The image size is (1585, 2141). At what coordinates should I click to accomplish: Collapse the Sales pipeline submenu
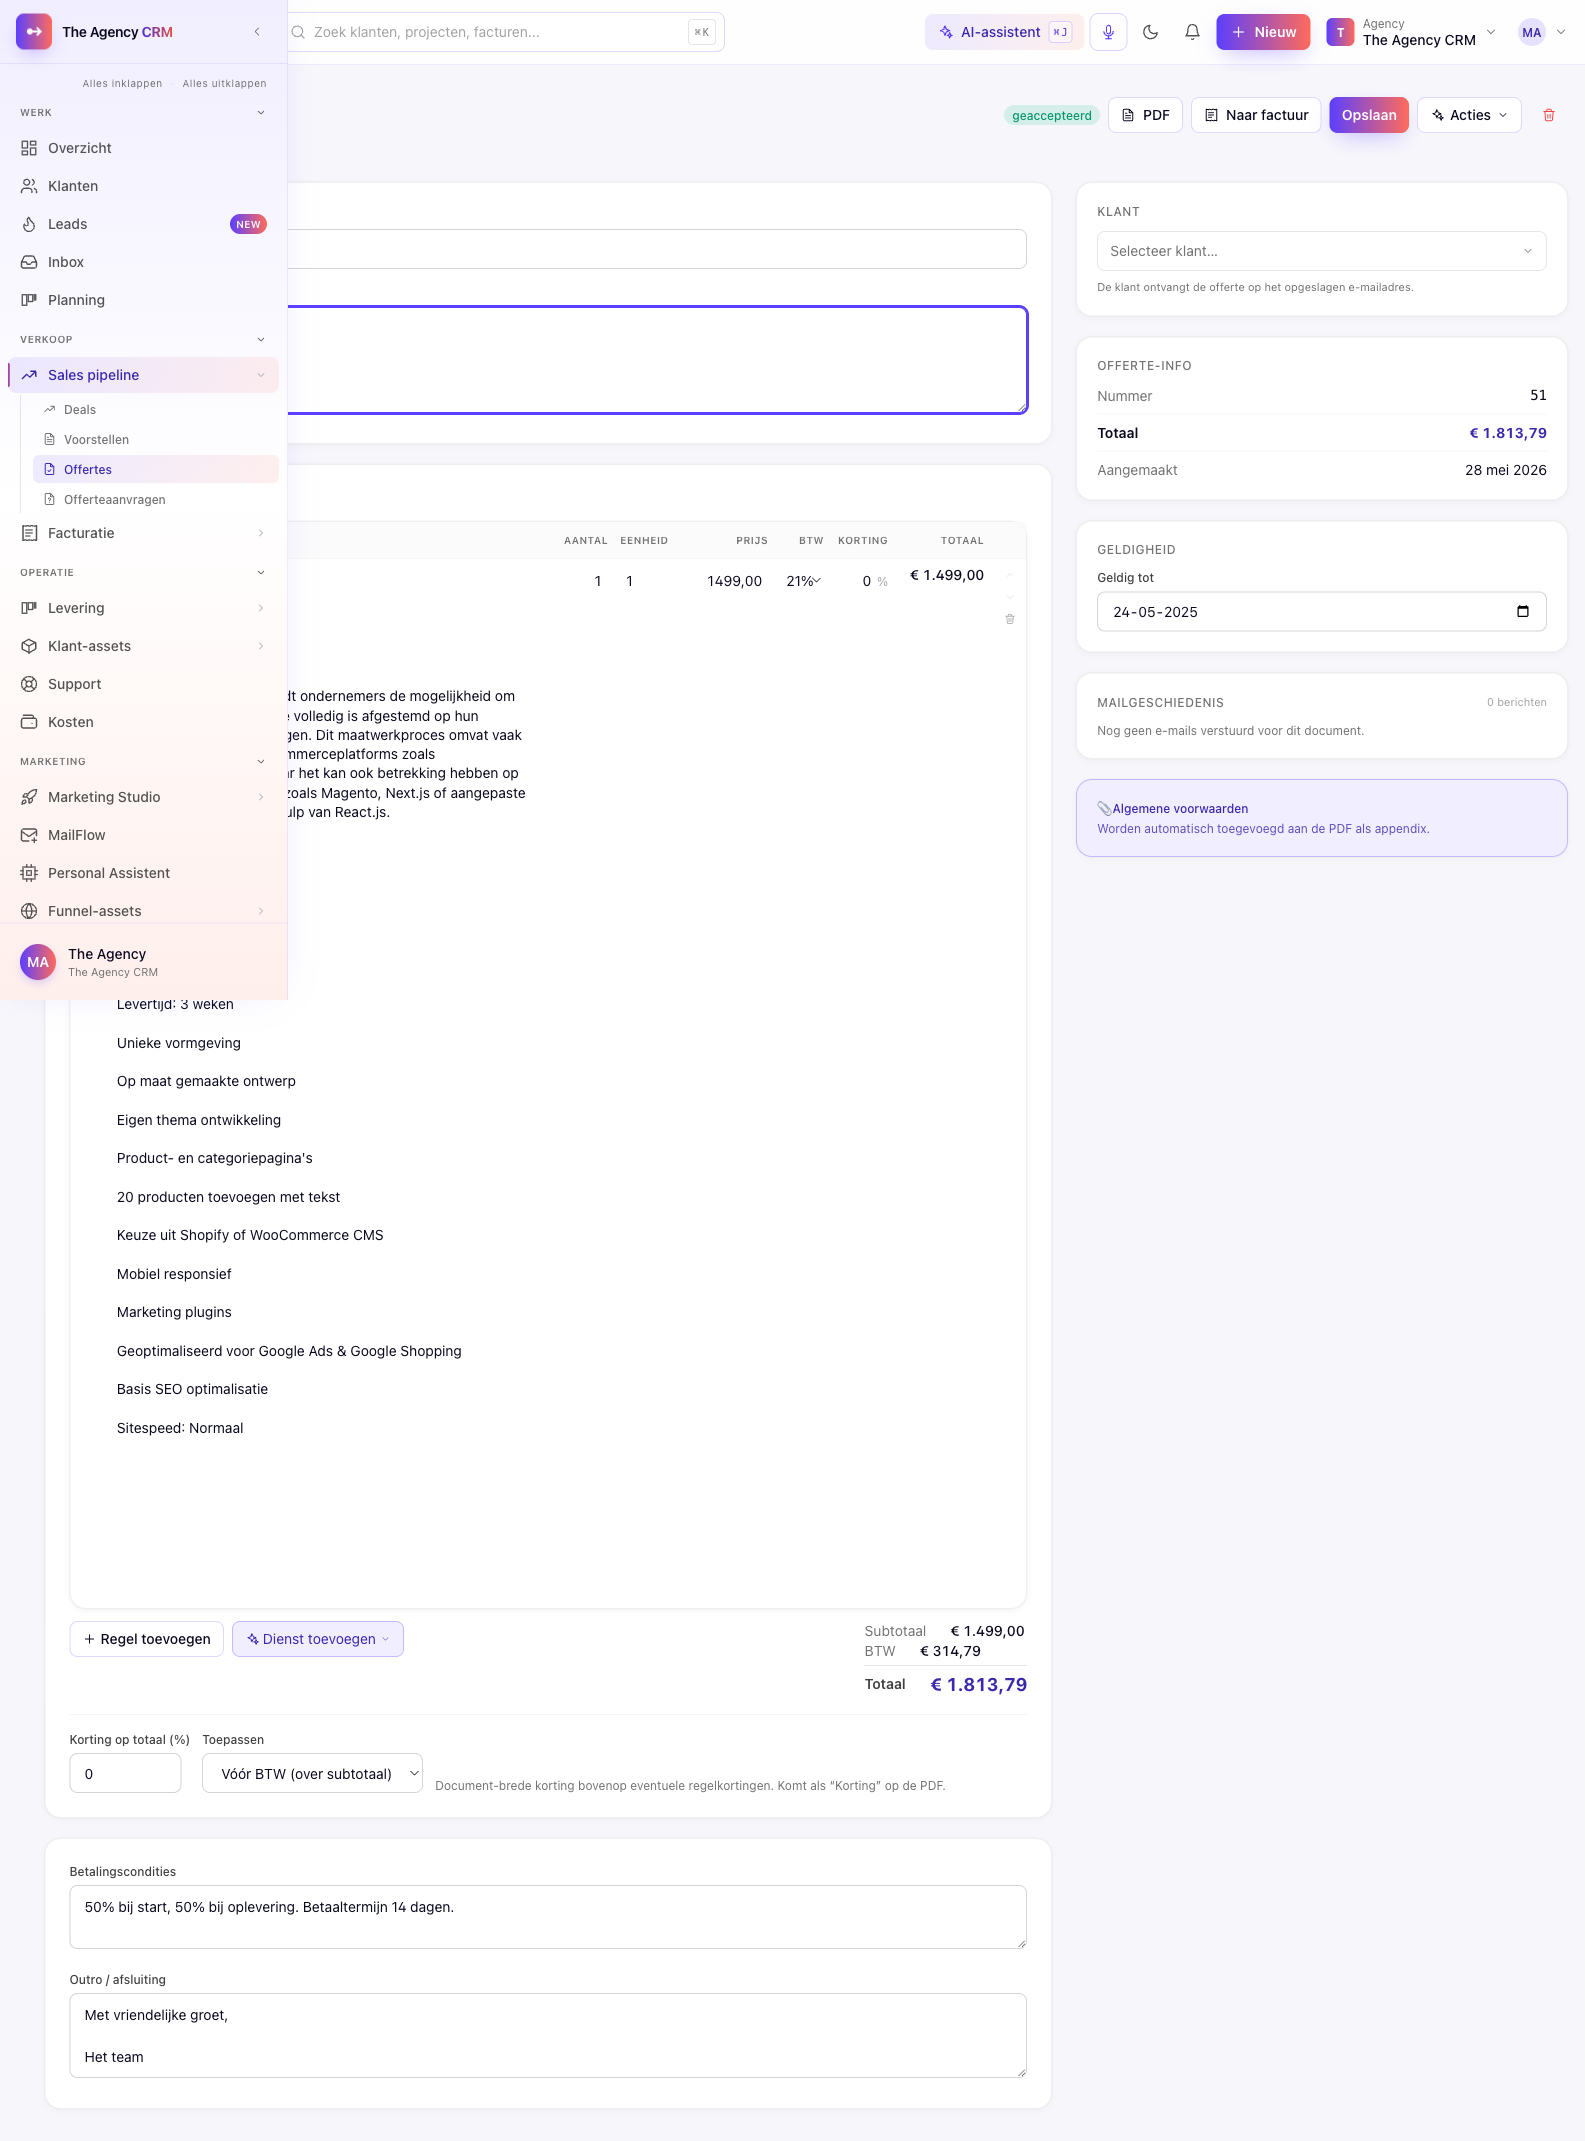point(261,375)
